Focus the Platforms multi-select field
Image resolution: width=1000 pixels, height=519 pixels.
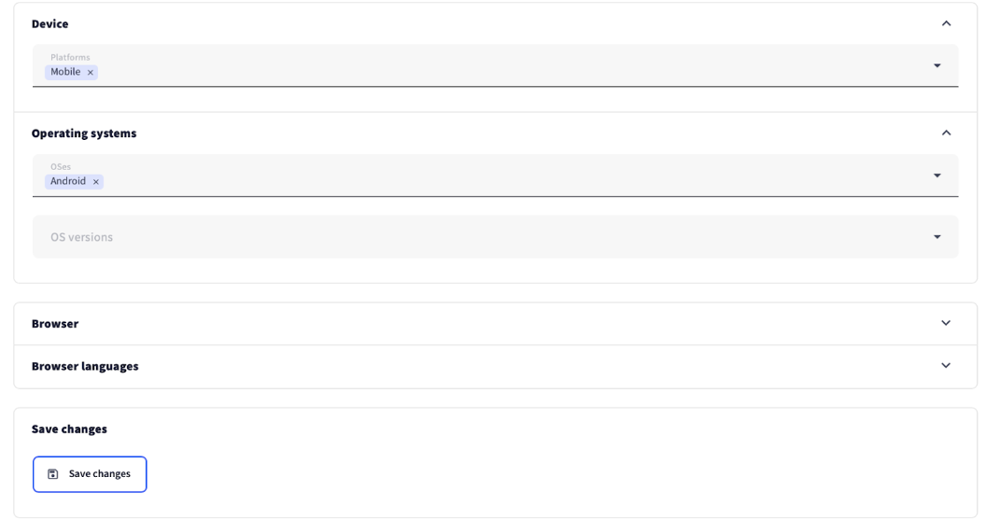pyautogui.click(x=500, y=66)
